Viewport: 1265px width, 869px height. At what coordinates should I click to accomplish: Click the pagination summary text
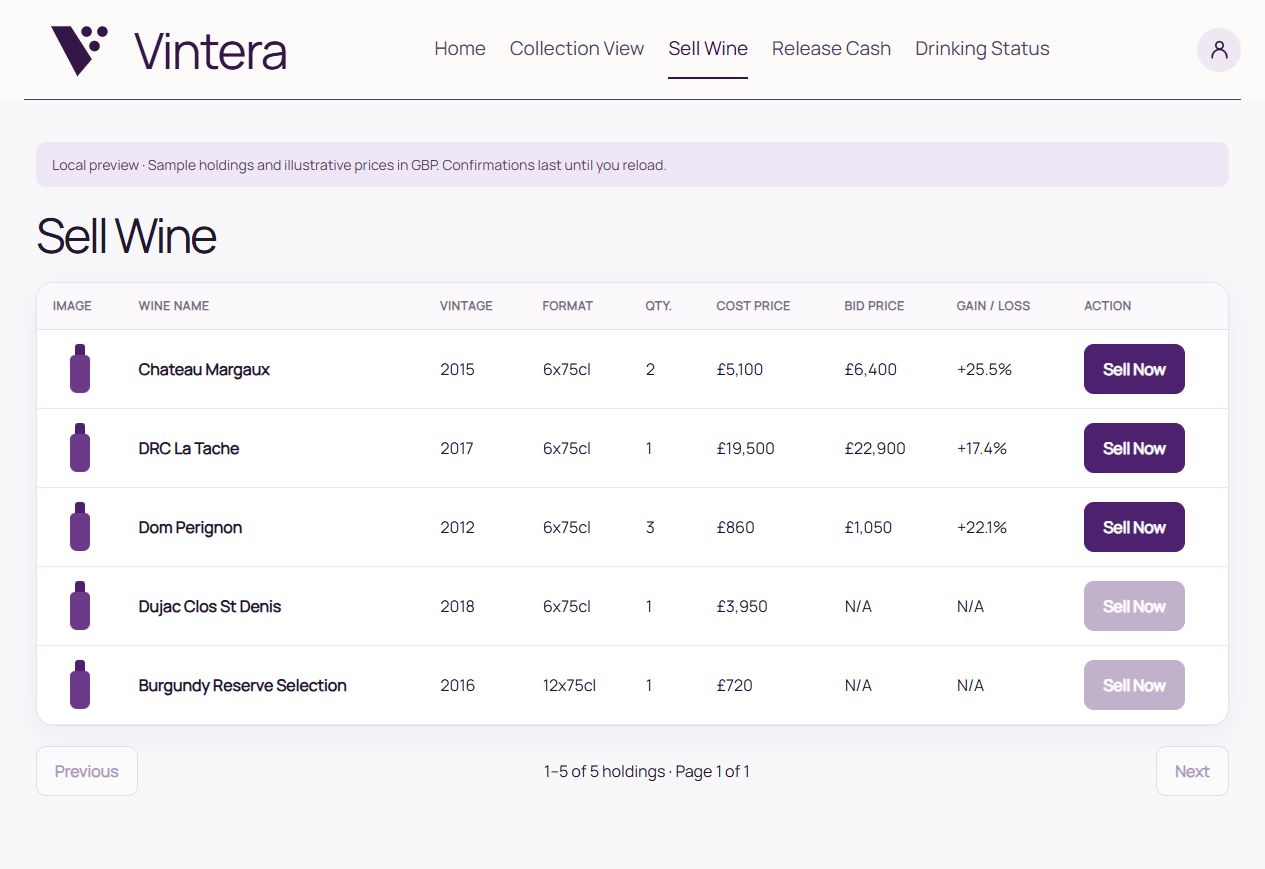coord(647,771)
